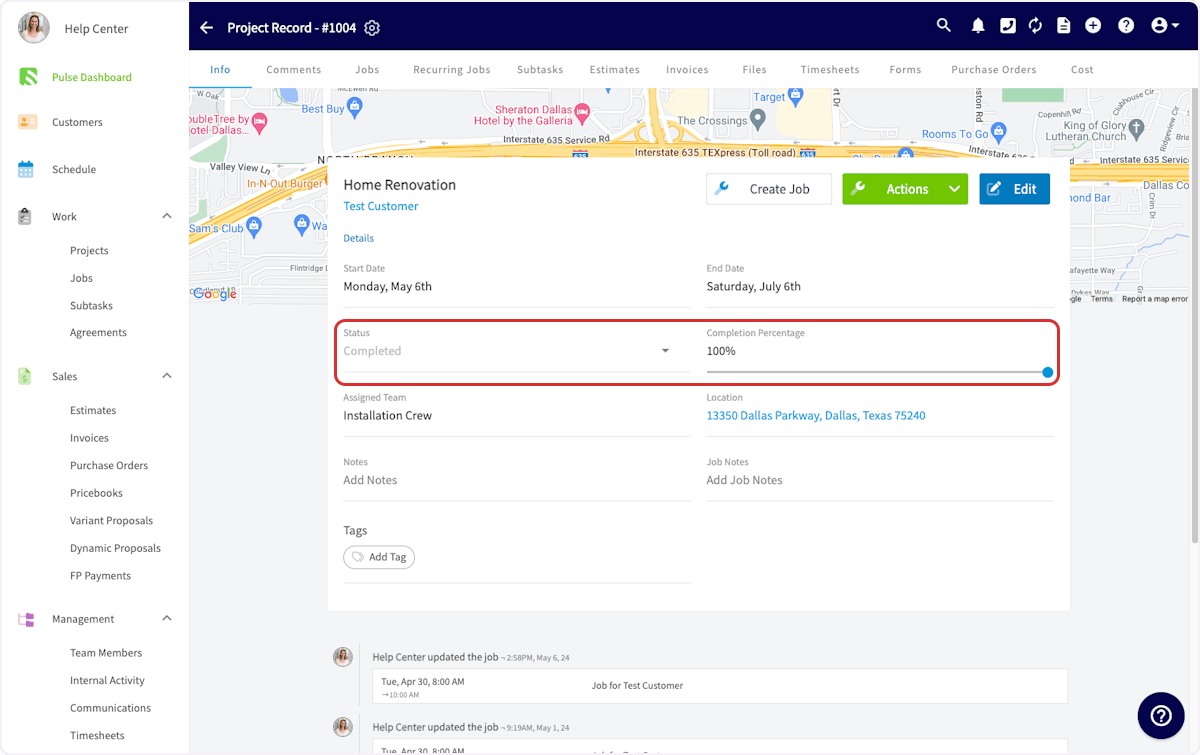Open Subtasks in the sidebar

click(91, 305)
